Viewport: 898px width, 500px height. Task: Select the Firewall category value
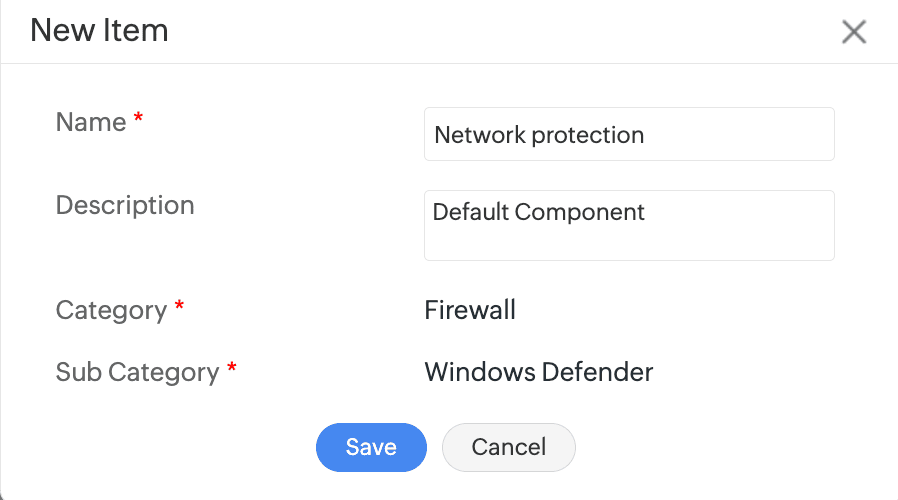470,310
